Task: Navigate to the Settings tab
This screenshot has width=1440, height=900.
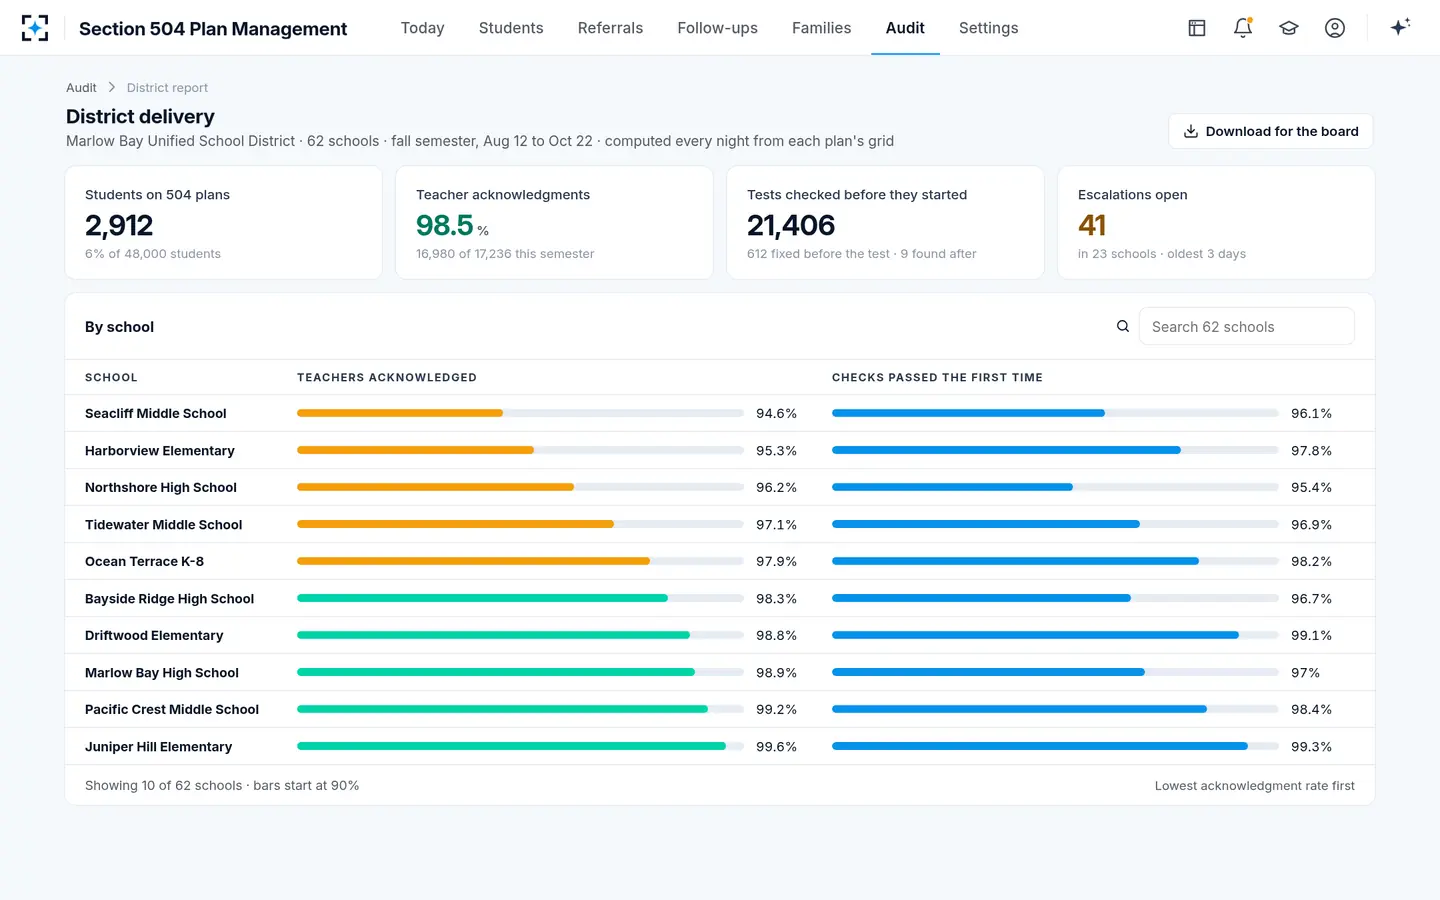Action: (x=988, y=28)
